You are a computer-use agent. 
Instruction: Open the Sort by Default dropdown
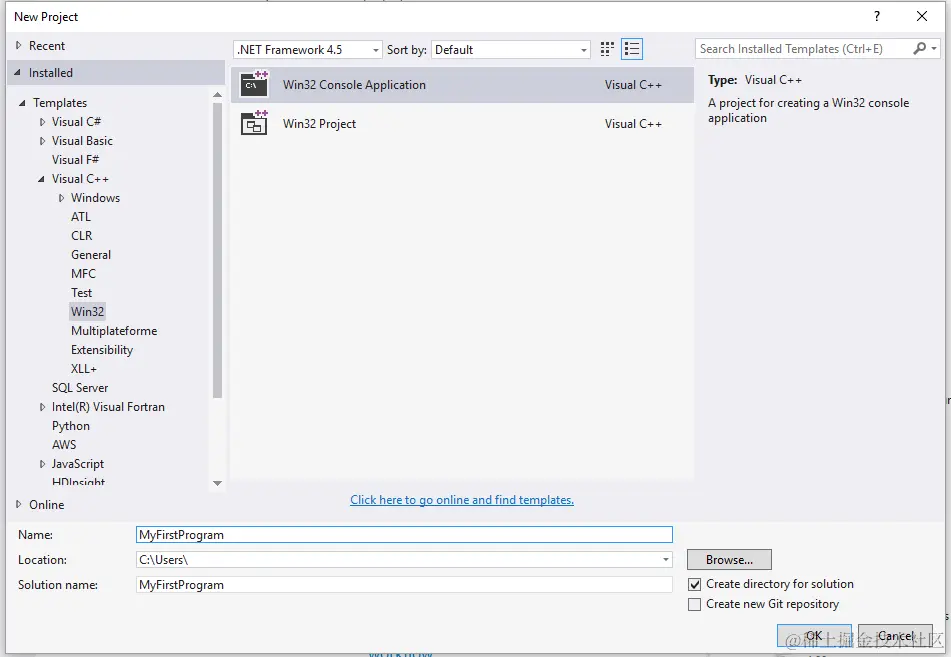[x=510, y=50]
